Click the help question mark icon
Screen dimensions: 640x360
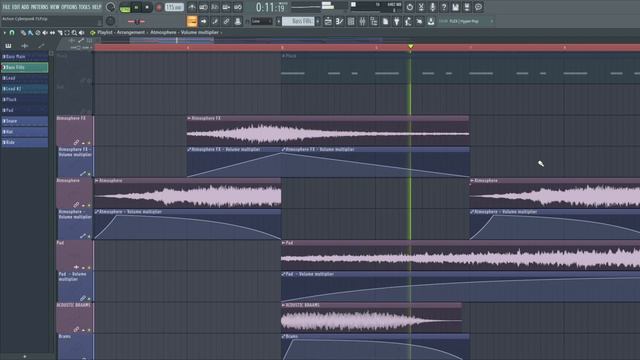pos(444,7)
